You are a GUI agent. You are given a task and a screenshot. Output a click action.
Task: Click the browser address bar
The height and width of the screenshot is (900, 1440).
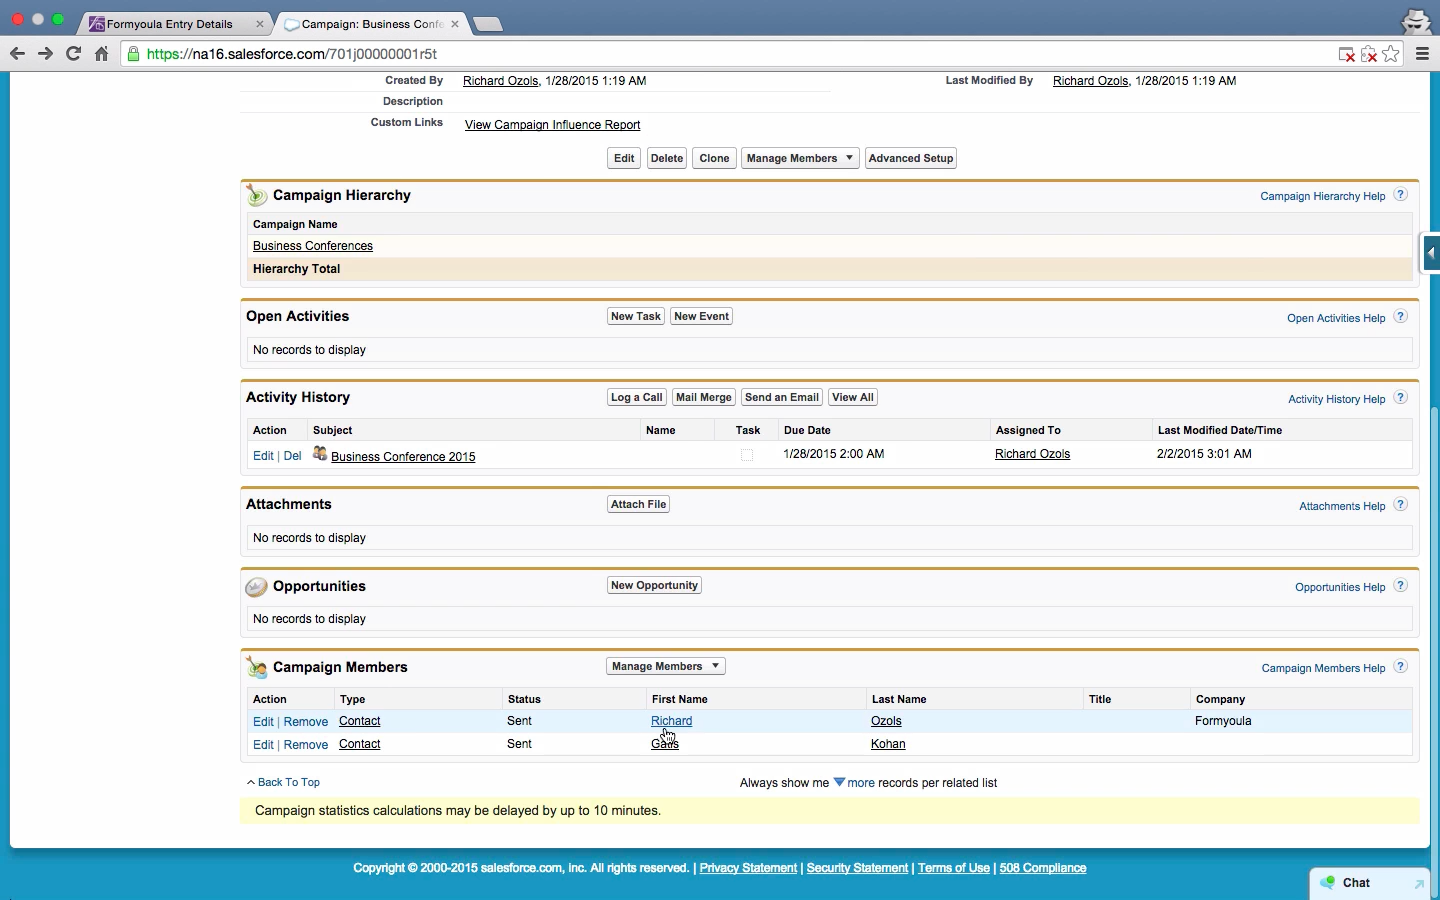(x=730, y=54)
